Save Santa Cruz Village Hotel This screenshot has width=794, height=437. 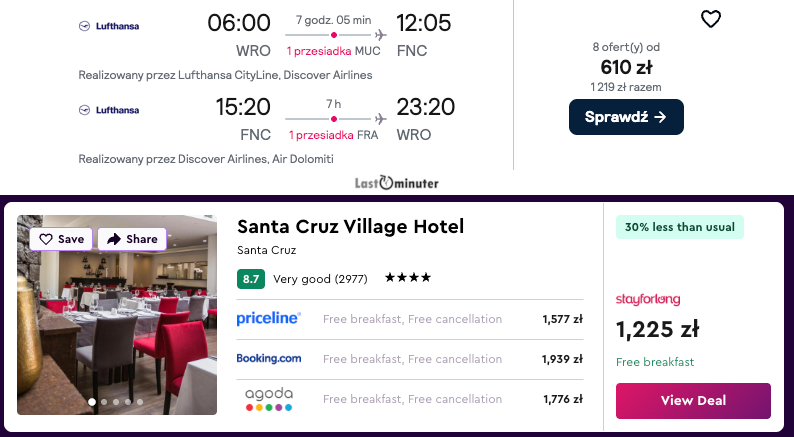tap(61, 239)
